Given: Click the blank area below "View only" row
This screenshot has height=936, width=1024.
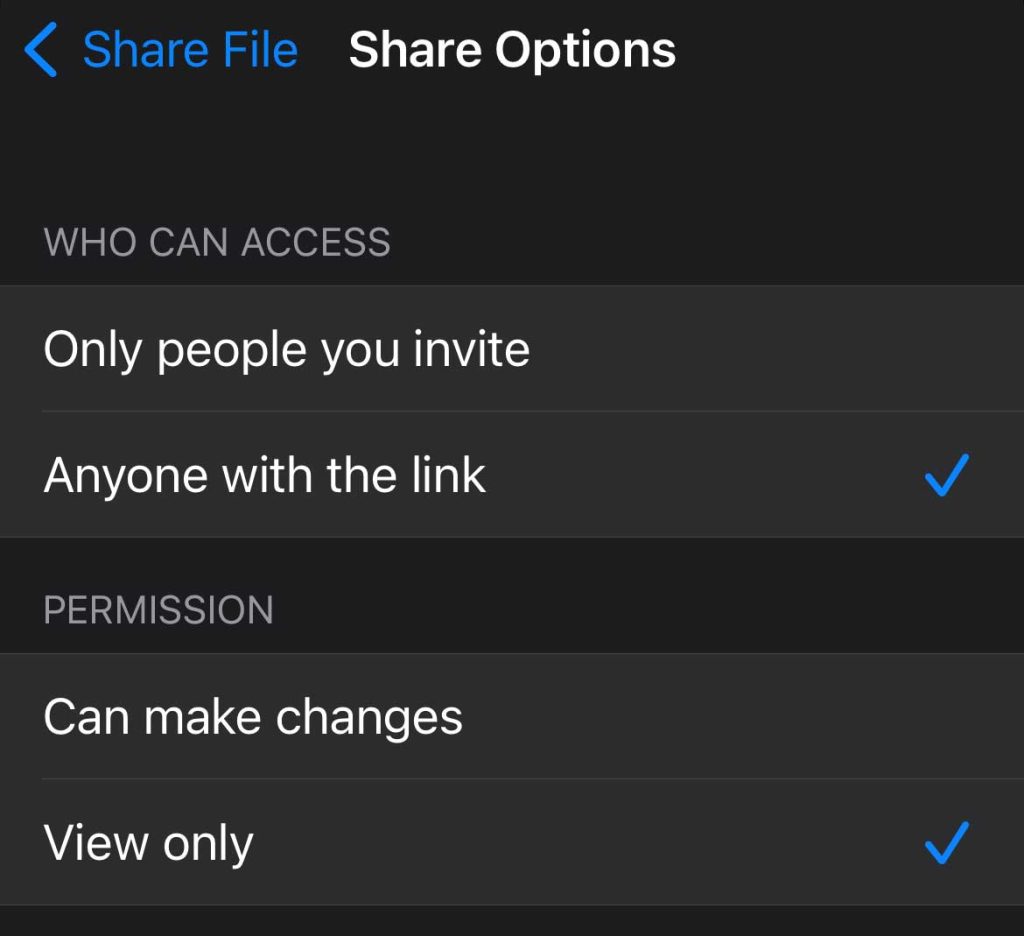Looking at the screenshot, I should pos(512,922).
